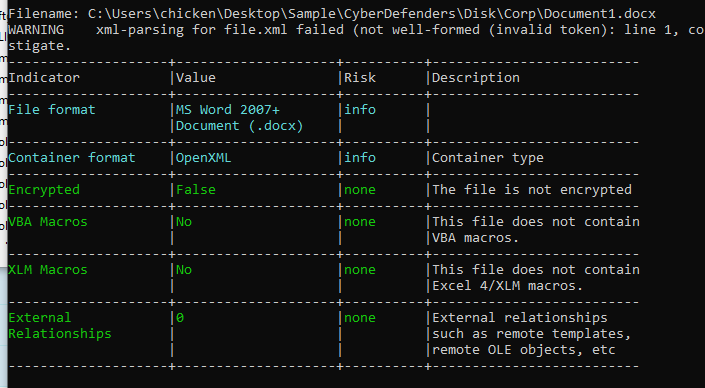Click 'remote OLE objects, etc' text
This screenshot has width=705, height=388.
point(524,350)
